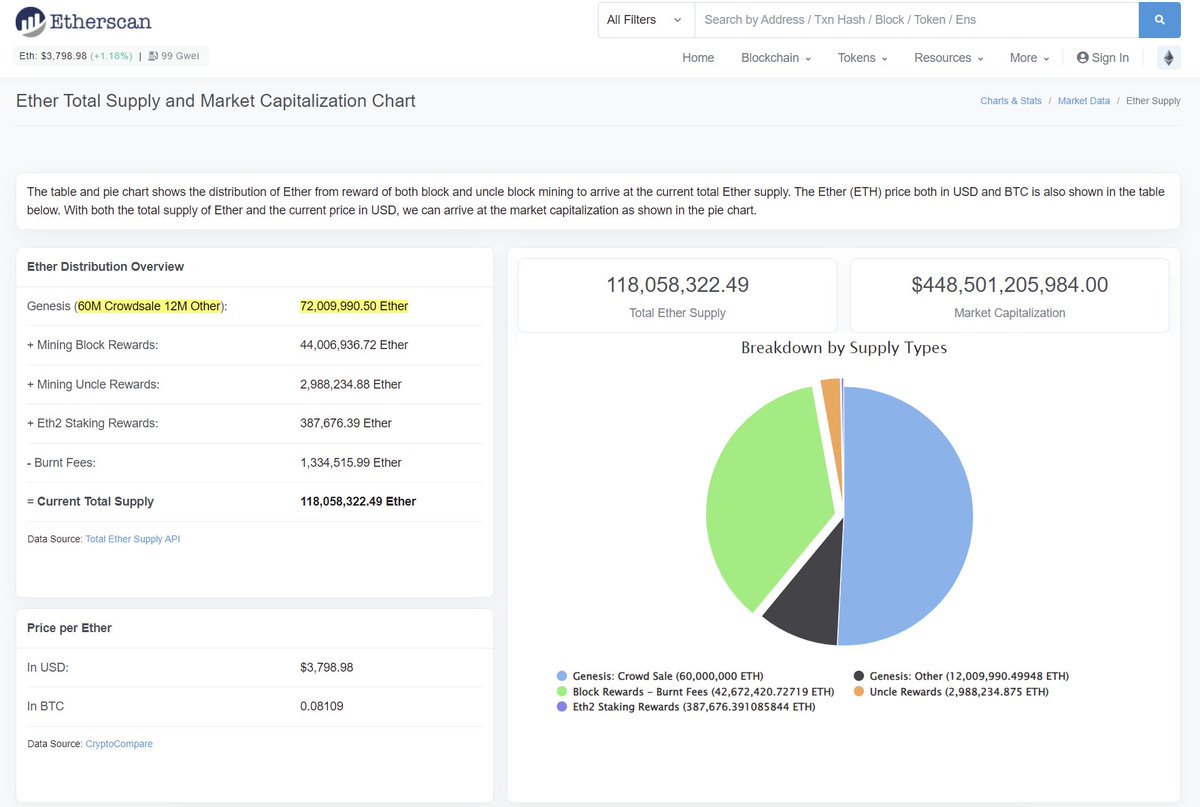
Task: Click the Ethereum diamond network icon
Action: pos(1168,58)
